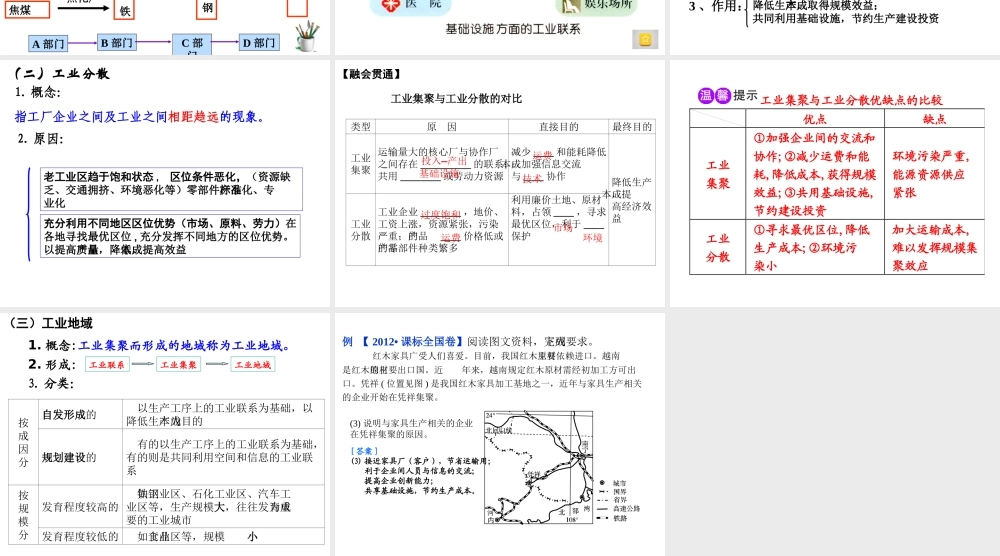Click the map image in the example slide

[x=539, y=467]
